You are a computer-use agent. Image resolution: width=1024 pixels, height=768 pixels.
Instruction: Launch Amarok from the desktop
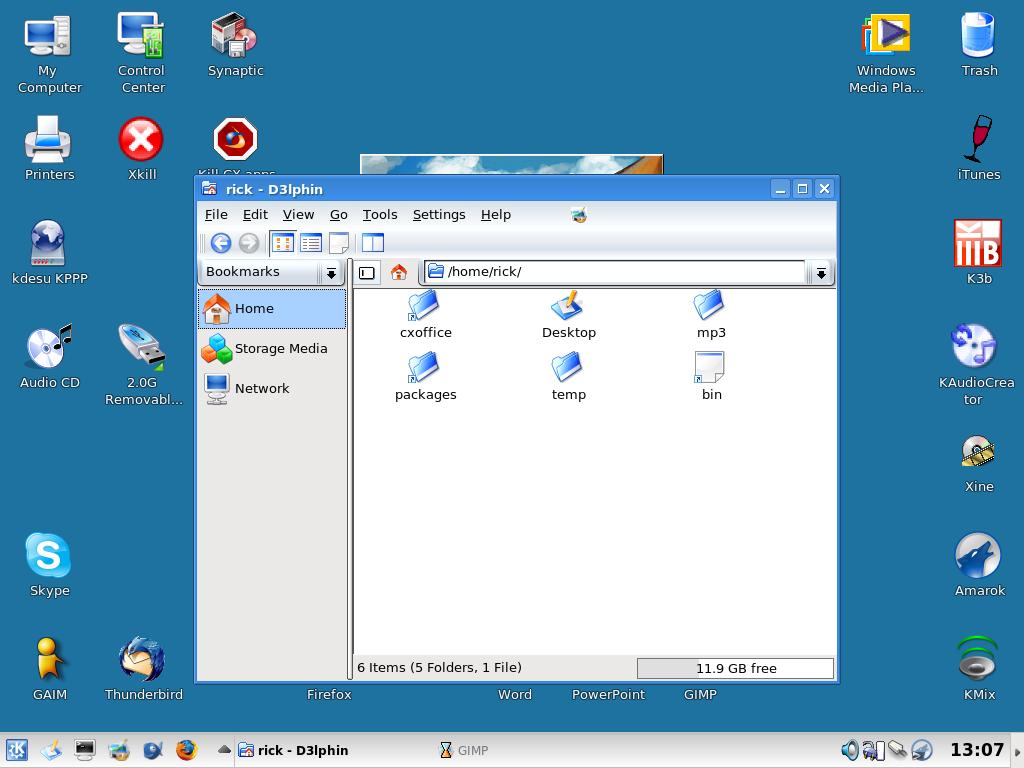978,565
